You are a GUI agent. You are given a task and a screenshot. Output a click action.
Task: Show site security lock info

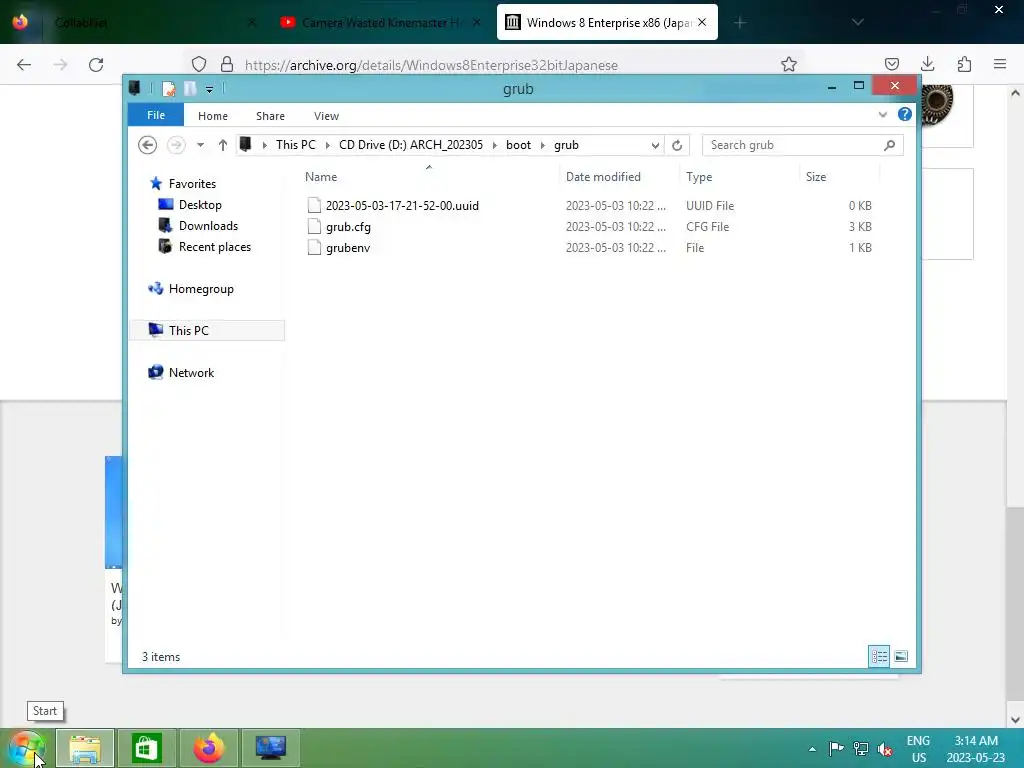(x=227, y=65)
